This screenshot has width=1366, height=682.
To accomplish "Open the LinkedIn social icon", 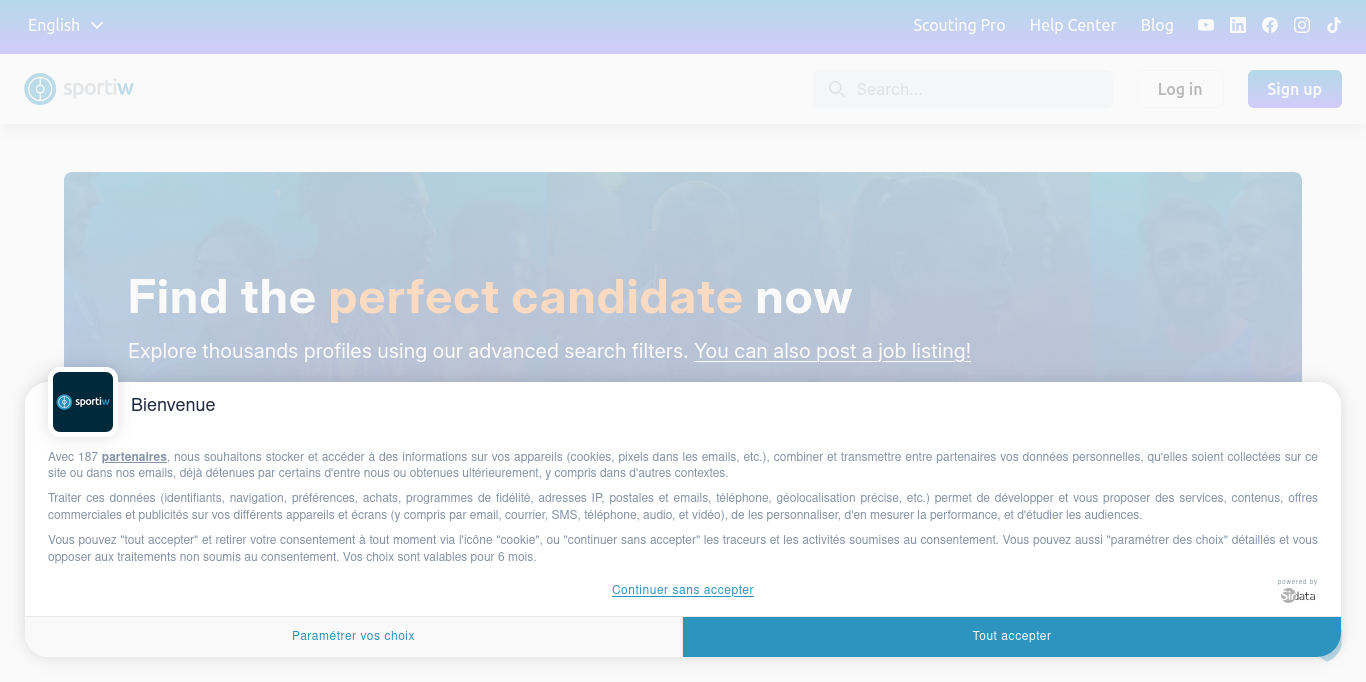I will point(1238,25).
